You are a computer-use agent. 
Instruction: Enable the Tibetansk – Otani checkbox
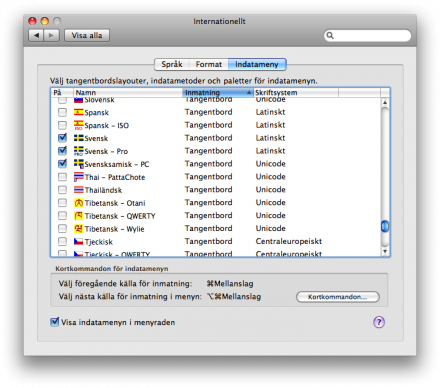[x=62, y=203]
